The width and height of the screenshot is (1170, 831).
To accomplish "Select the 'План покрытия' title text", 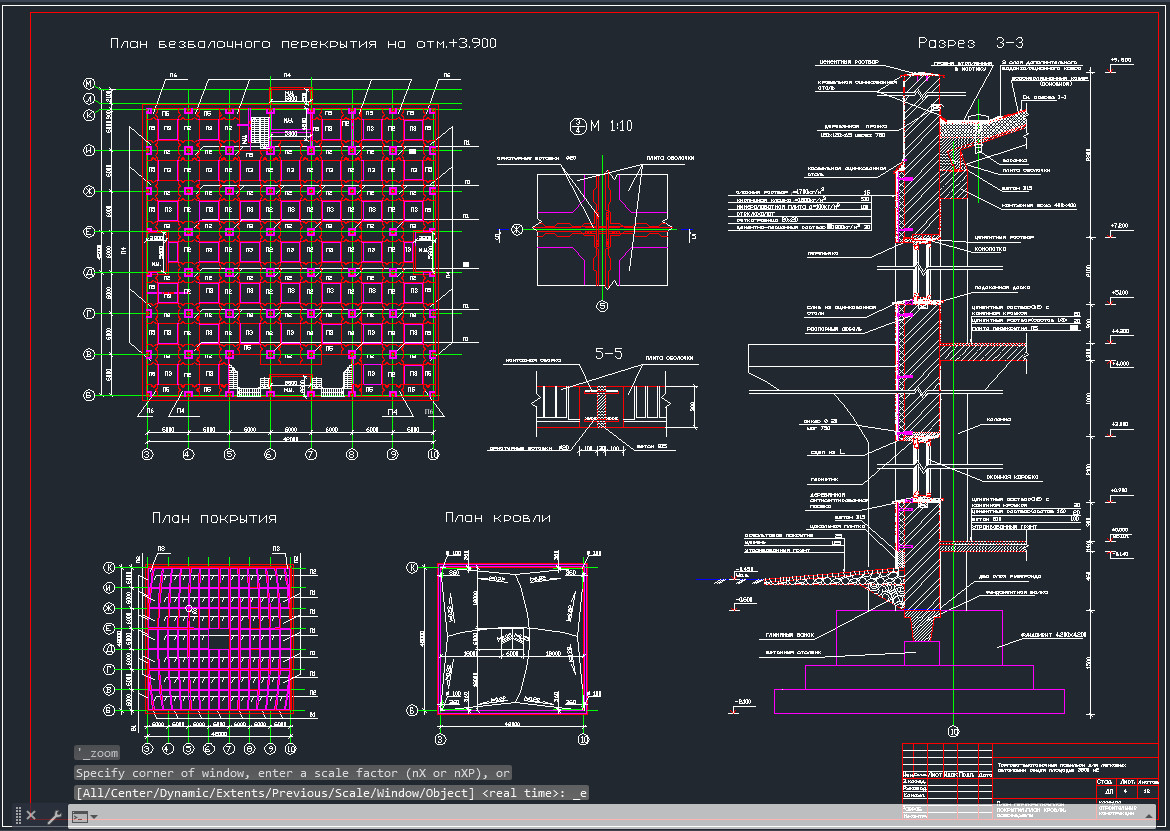I will [x=214, y=518].
